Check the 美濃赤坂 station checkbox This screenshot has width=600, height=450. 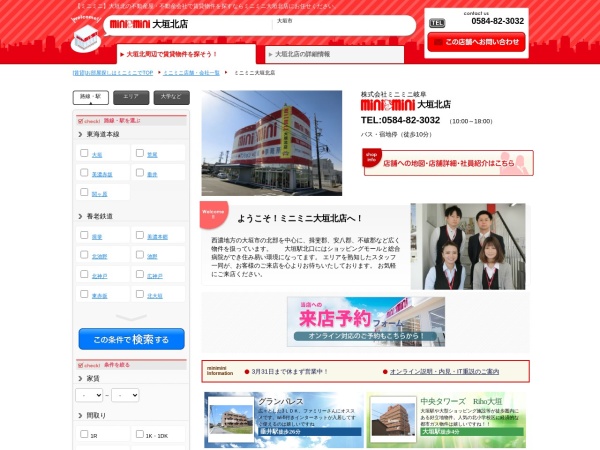84,173
